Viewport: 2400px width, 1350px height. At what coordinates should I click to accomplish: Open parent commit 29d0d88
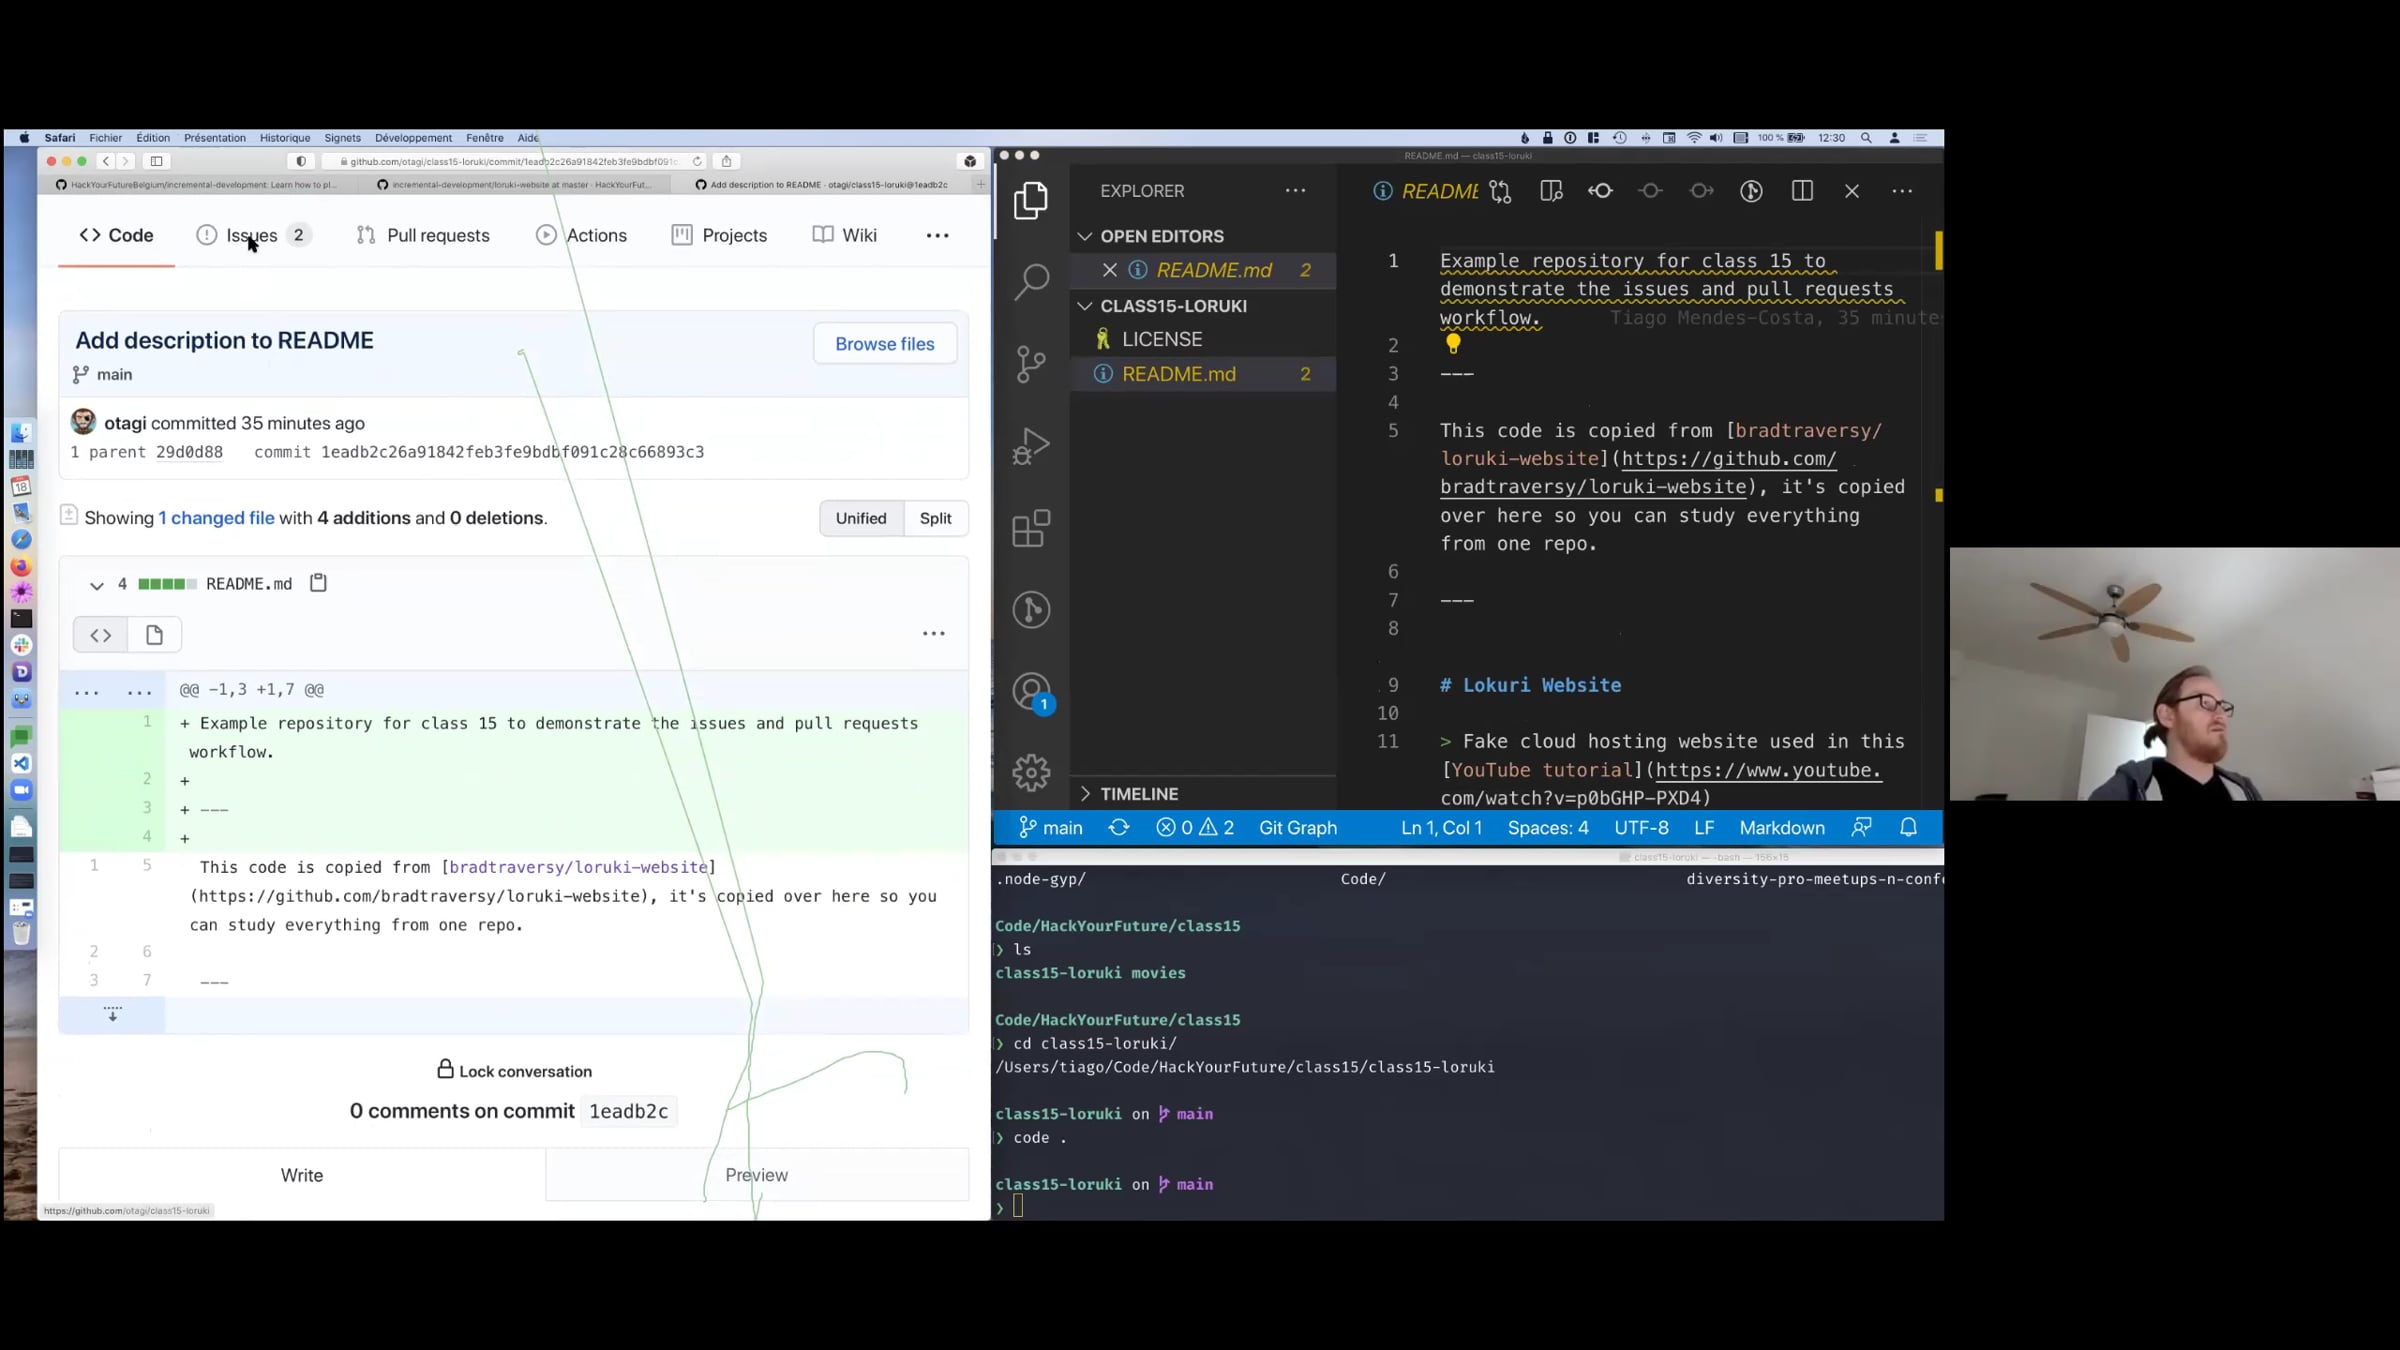tap(189, 452)
